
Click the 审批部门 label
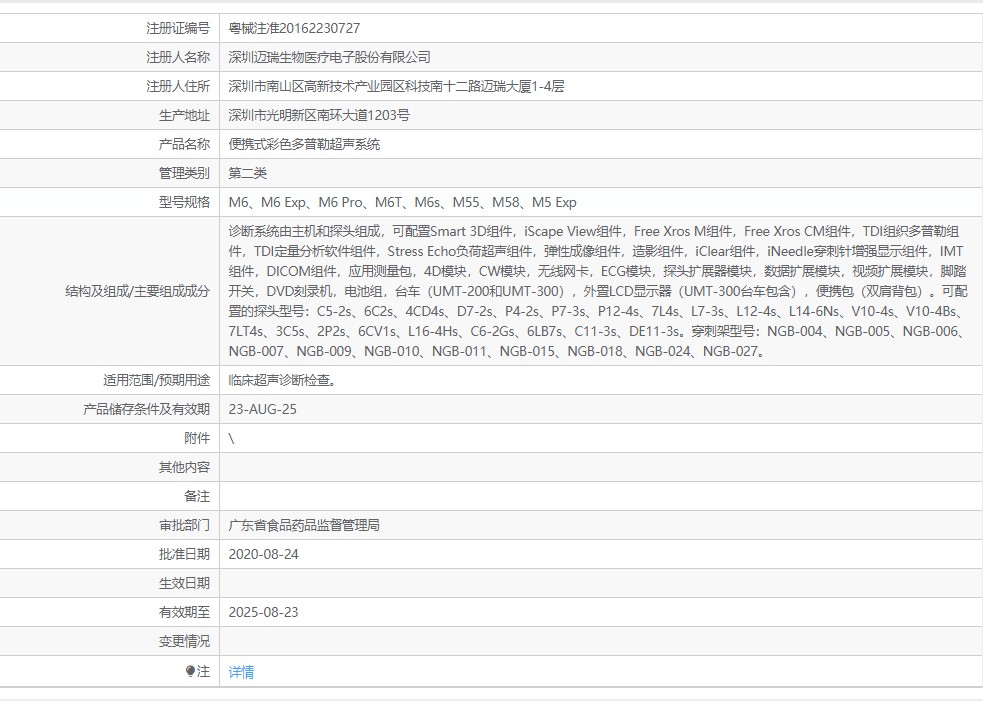tap(184, 525)
